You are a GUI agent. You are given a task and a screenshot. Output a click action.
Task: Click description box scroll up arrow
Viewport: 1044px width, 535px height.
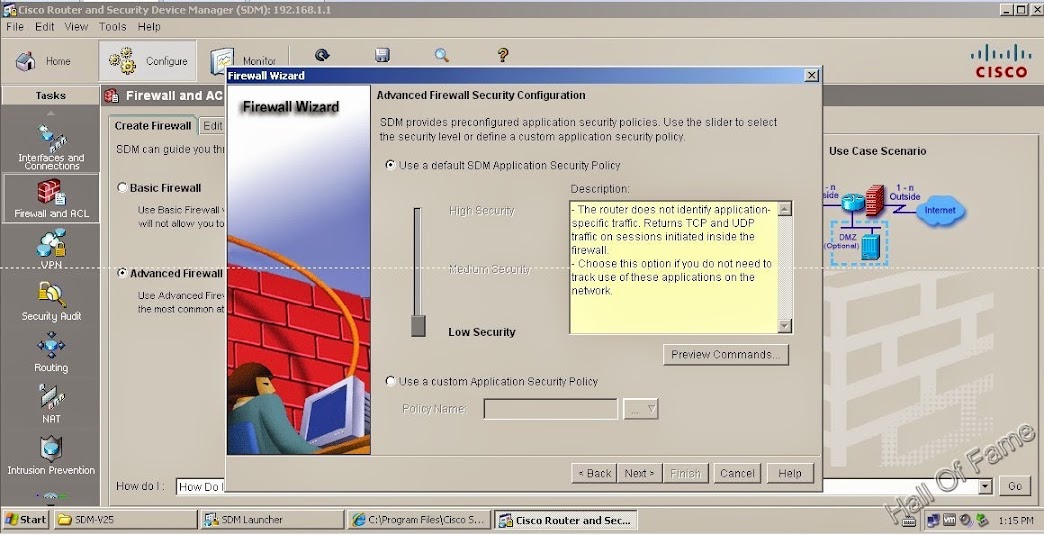(x=784, y=209)
